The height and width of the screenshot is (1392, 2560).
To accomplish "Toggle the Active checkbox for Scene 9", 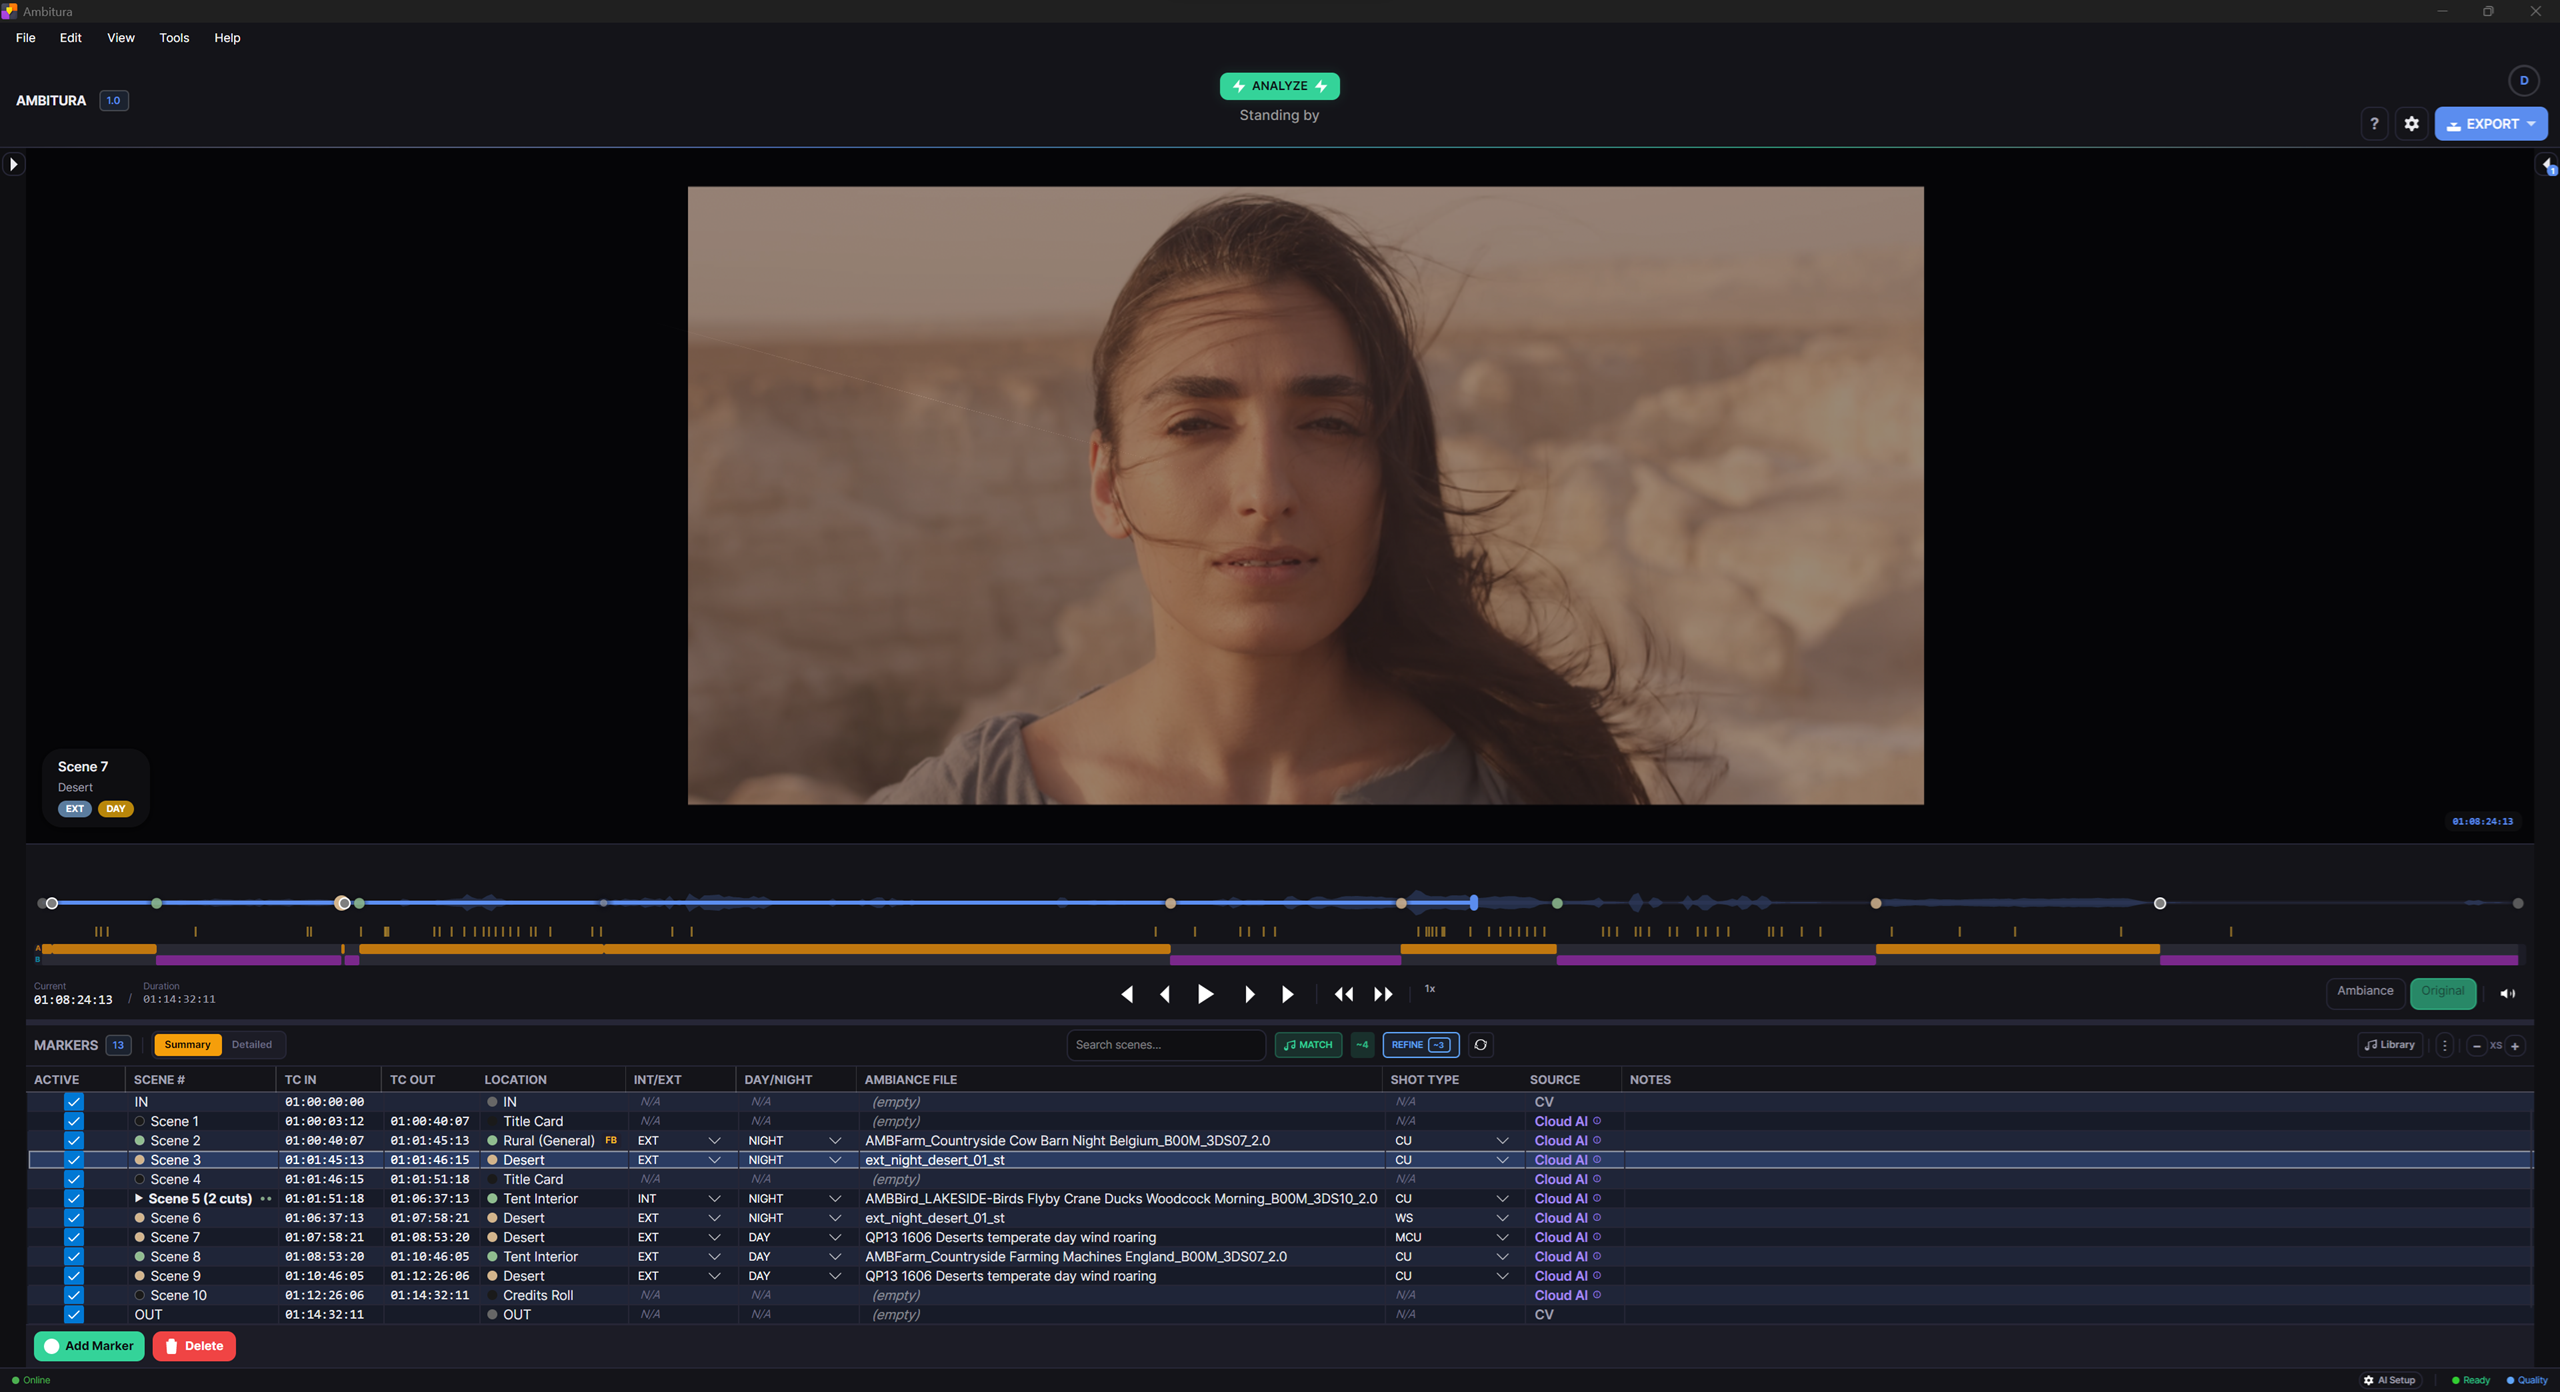I will coord(73,1276).
